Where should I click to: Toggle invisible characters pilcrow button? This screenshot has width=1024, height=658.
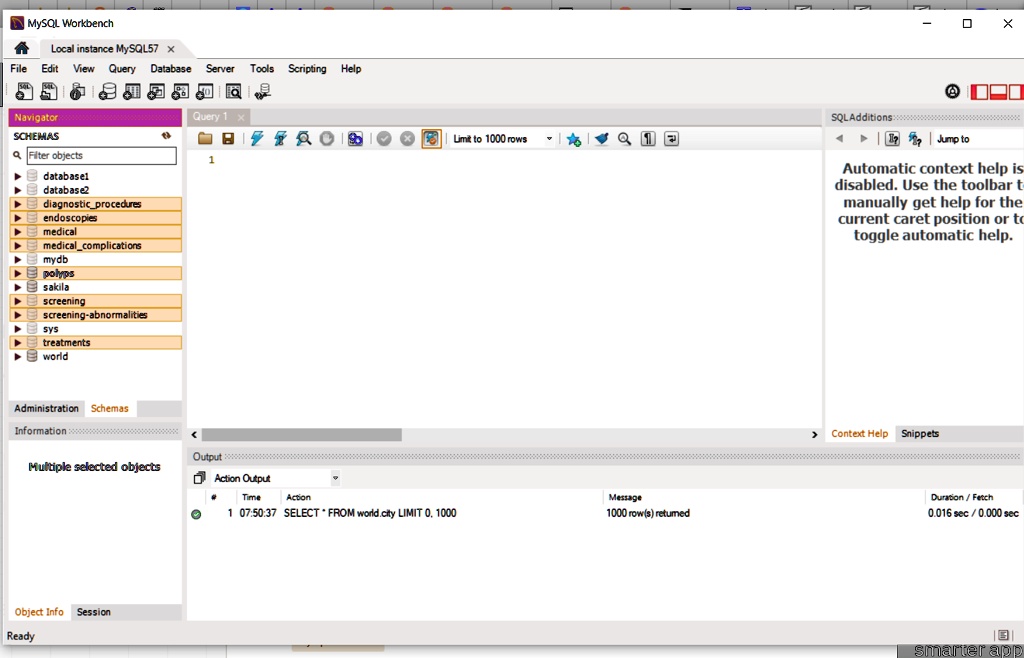(x=648, y=139)
